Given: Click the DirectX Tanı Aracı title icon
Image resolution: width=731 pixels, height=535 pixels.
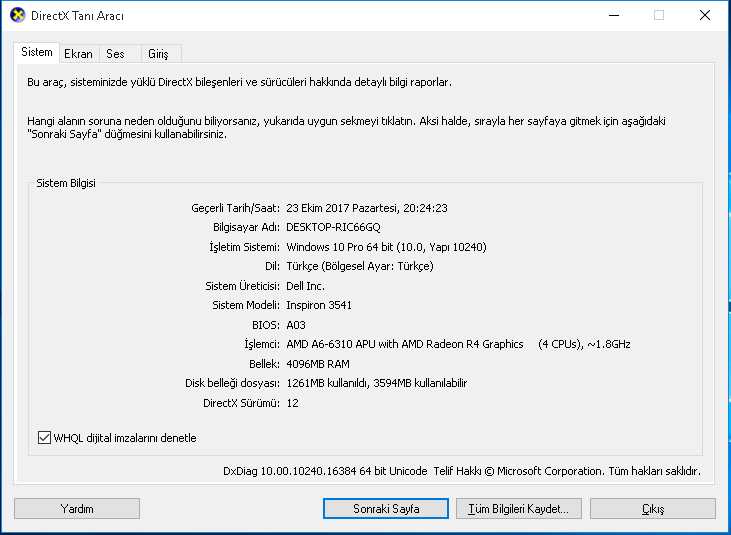Looking at the screenshot, I should [17, 15].
